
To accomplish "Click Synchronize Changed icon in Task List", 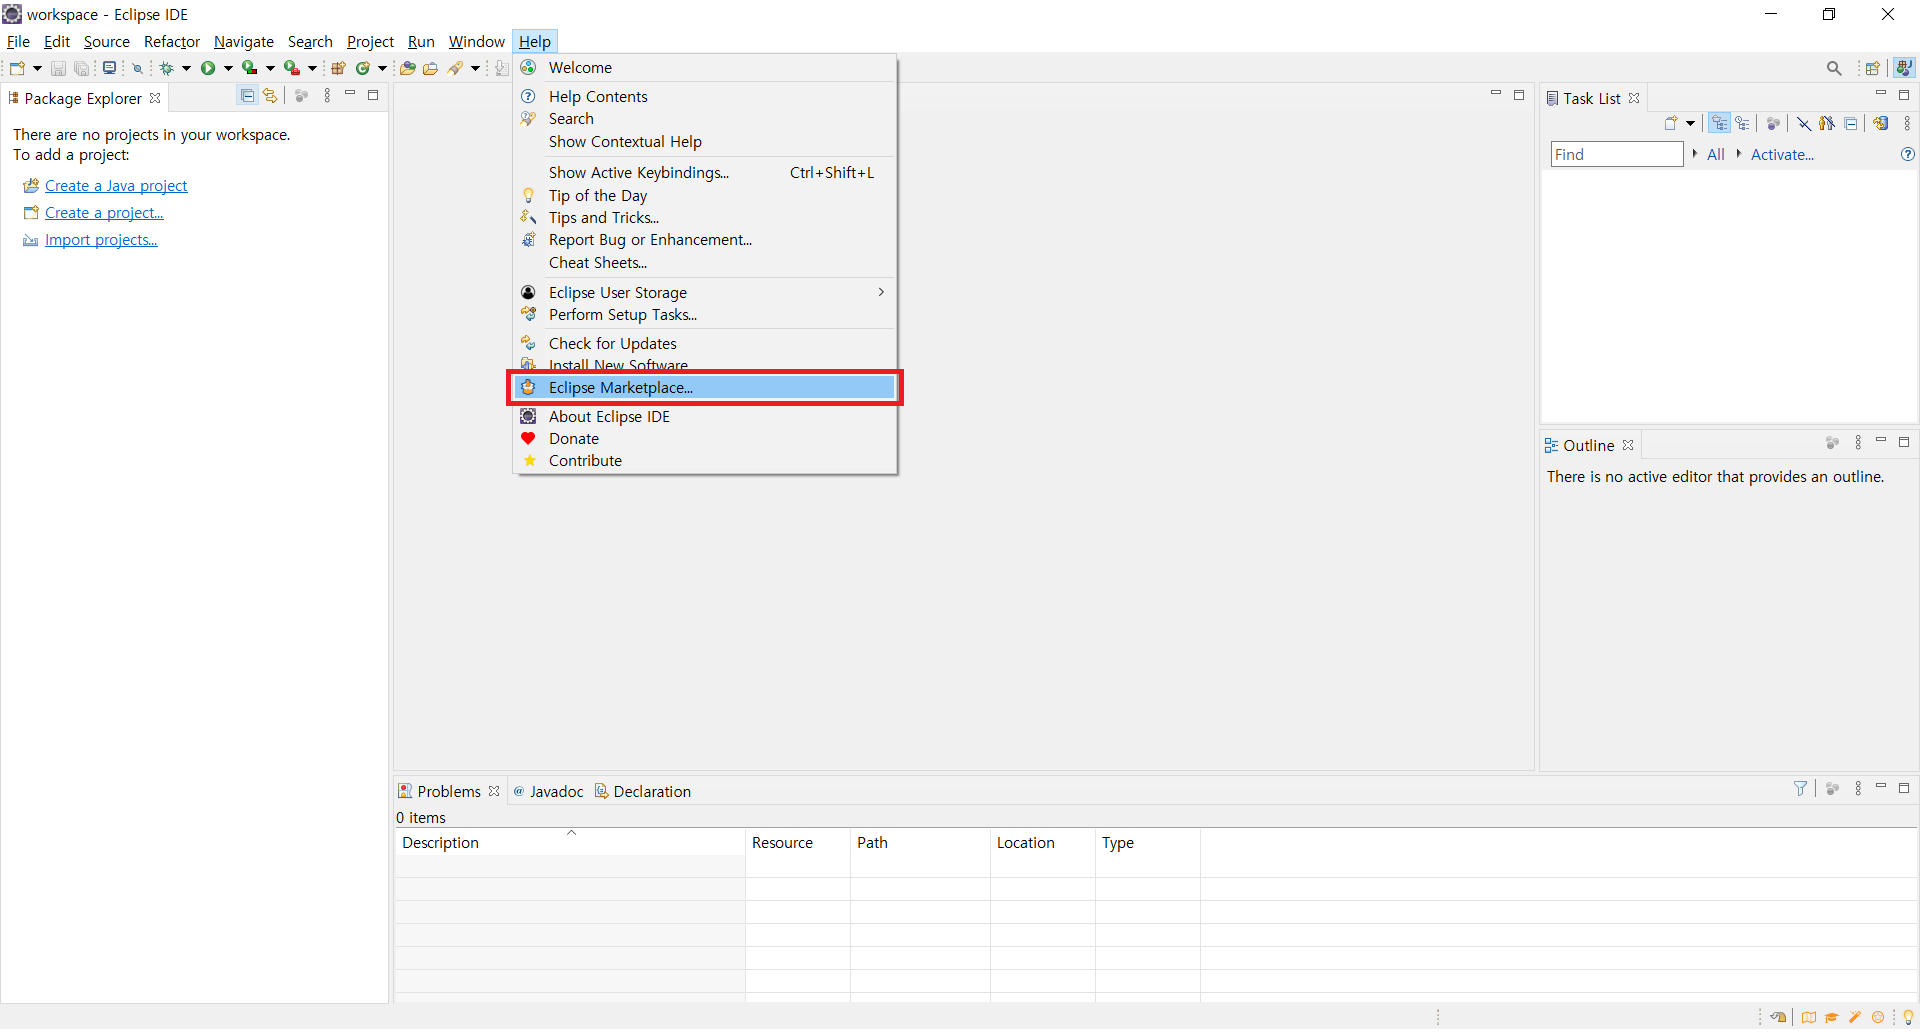I will click(1881, 124).
